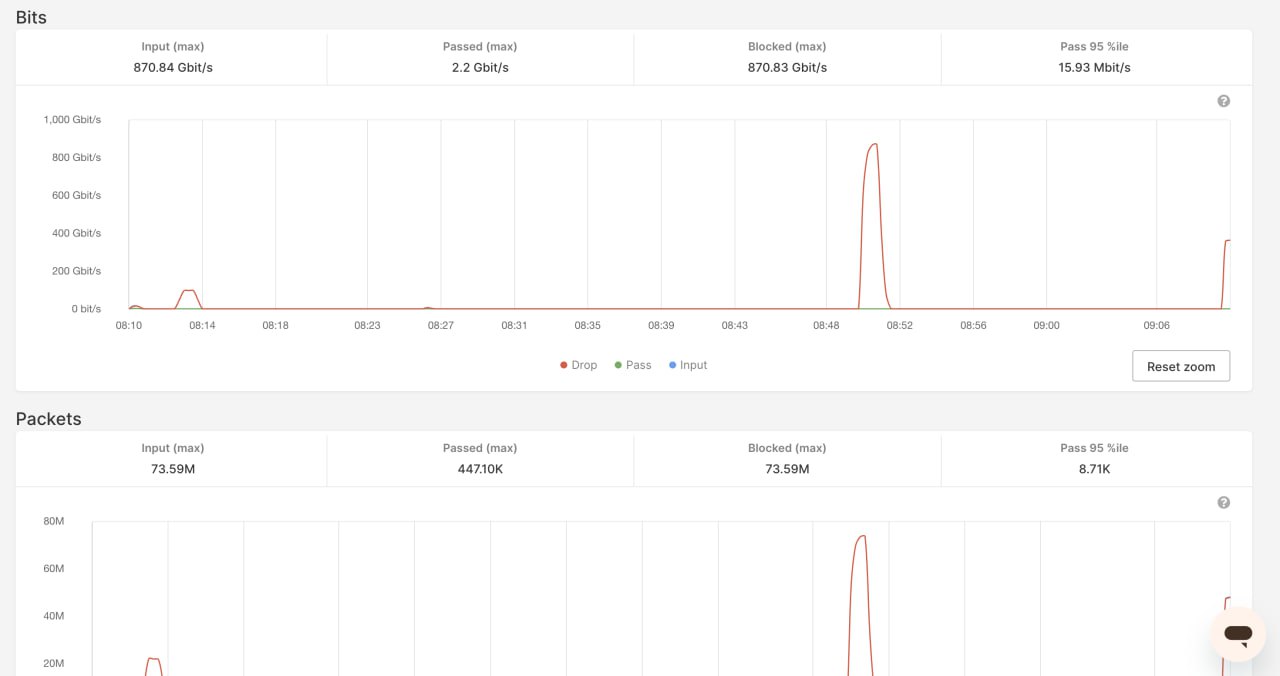Click the 09:06 time axis label
The width and height of the screenshot is (1280, 676).
pyautogui.click(x=1156, y=326)
